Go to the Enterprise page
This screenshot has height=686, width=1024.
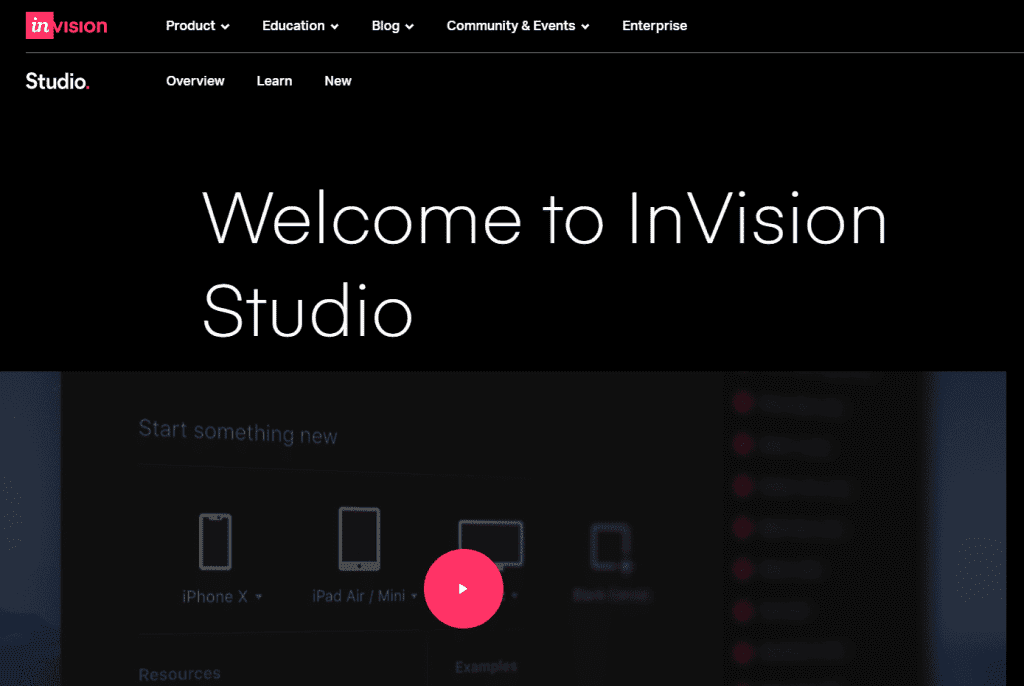(654, 26)
